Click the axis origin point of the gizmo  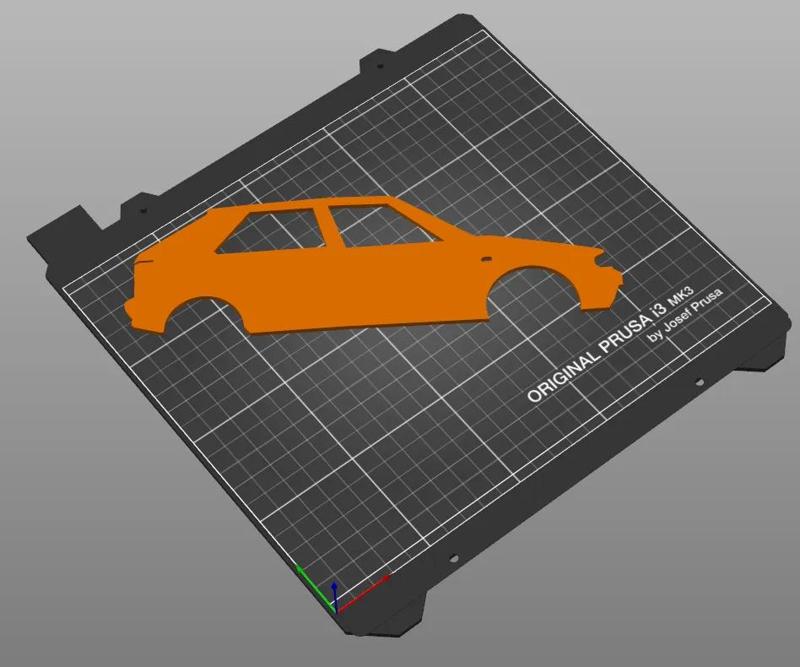point(334,610)
